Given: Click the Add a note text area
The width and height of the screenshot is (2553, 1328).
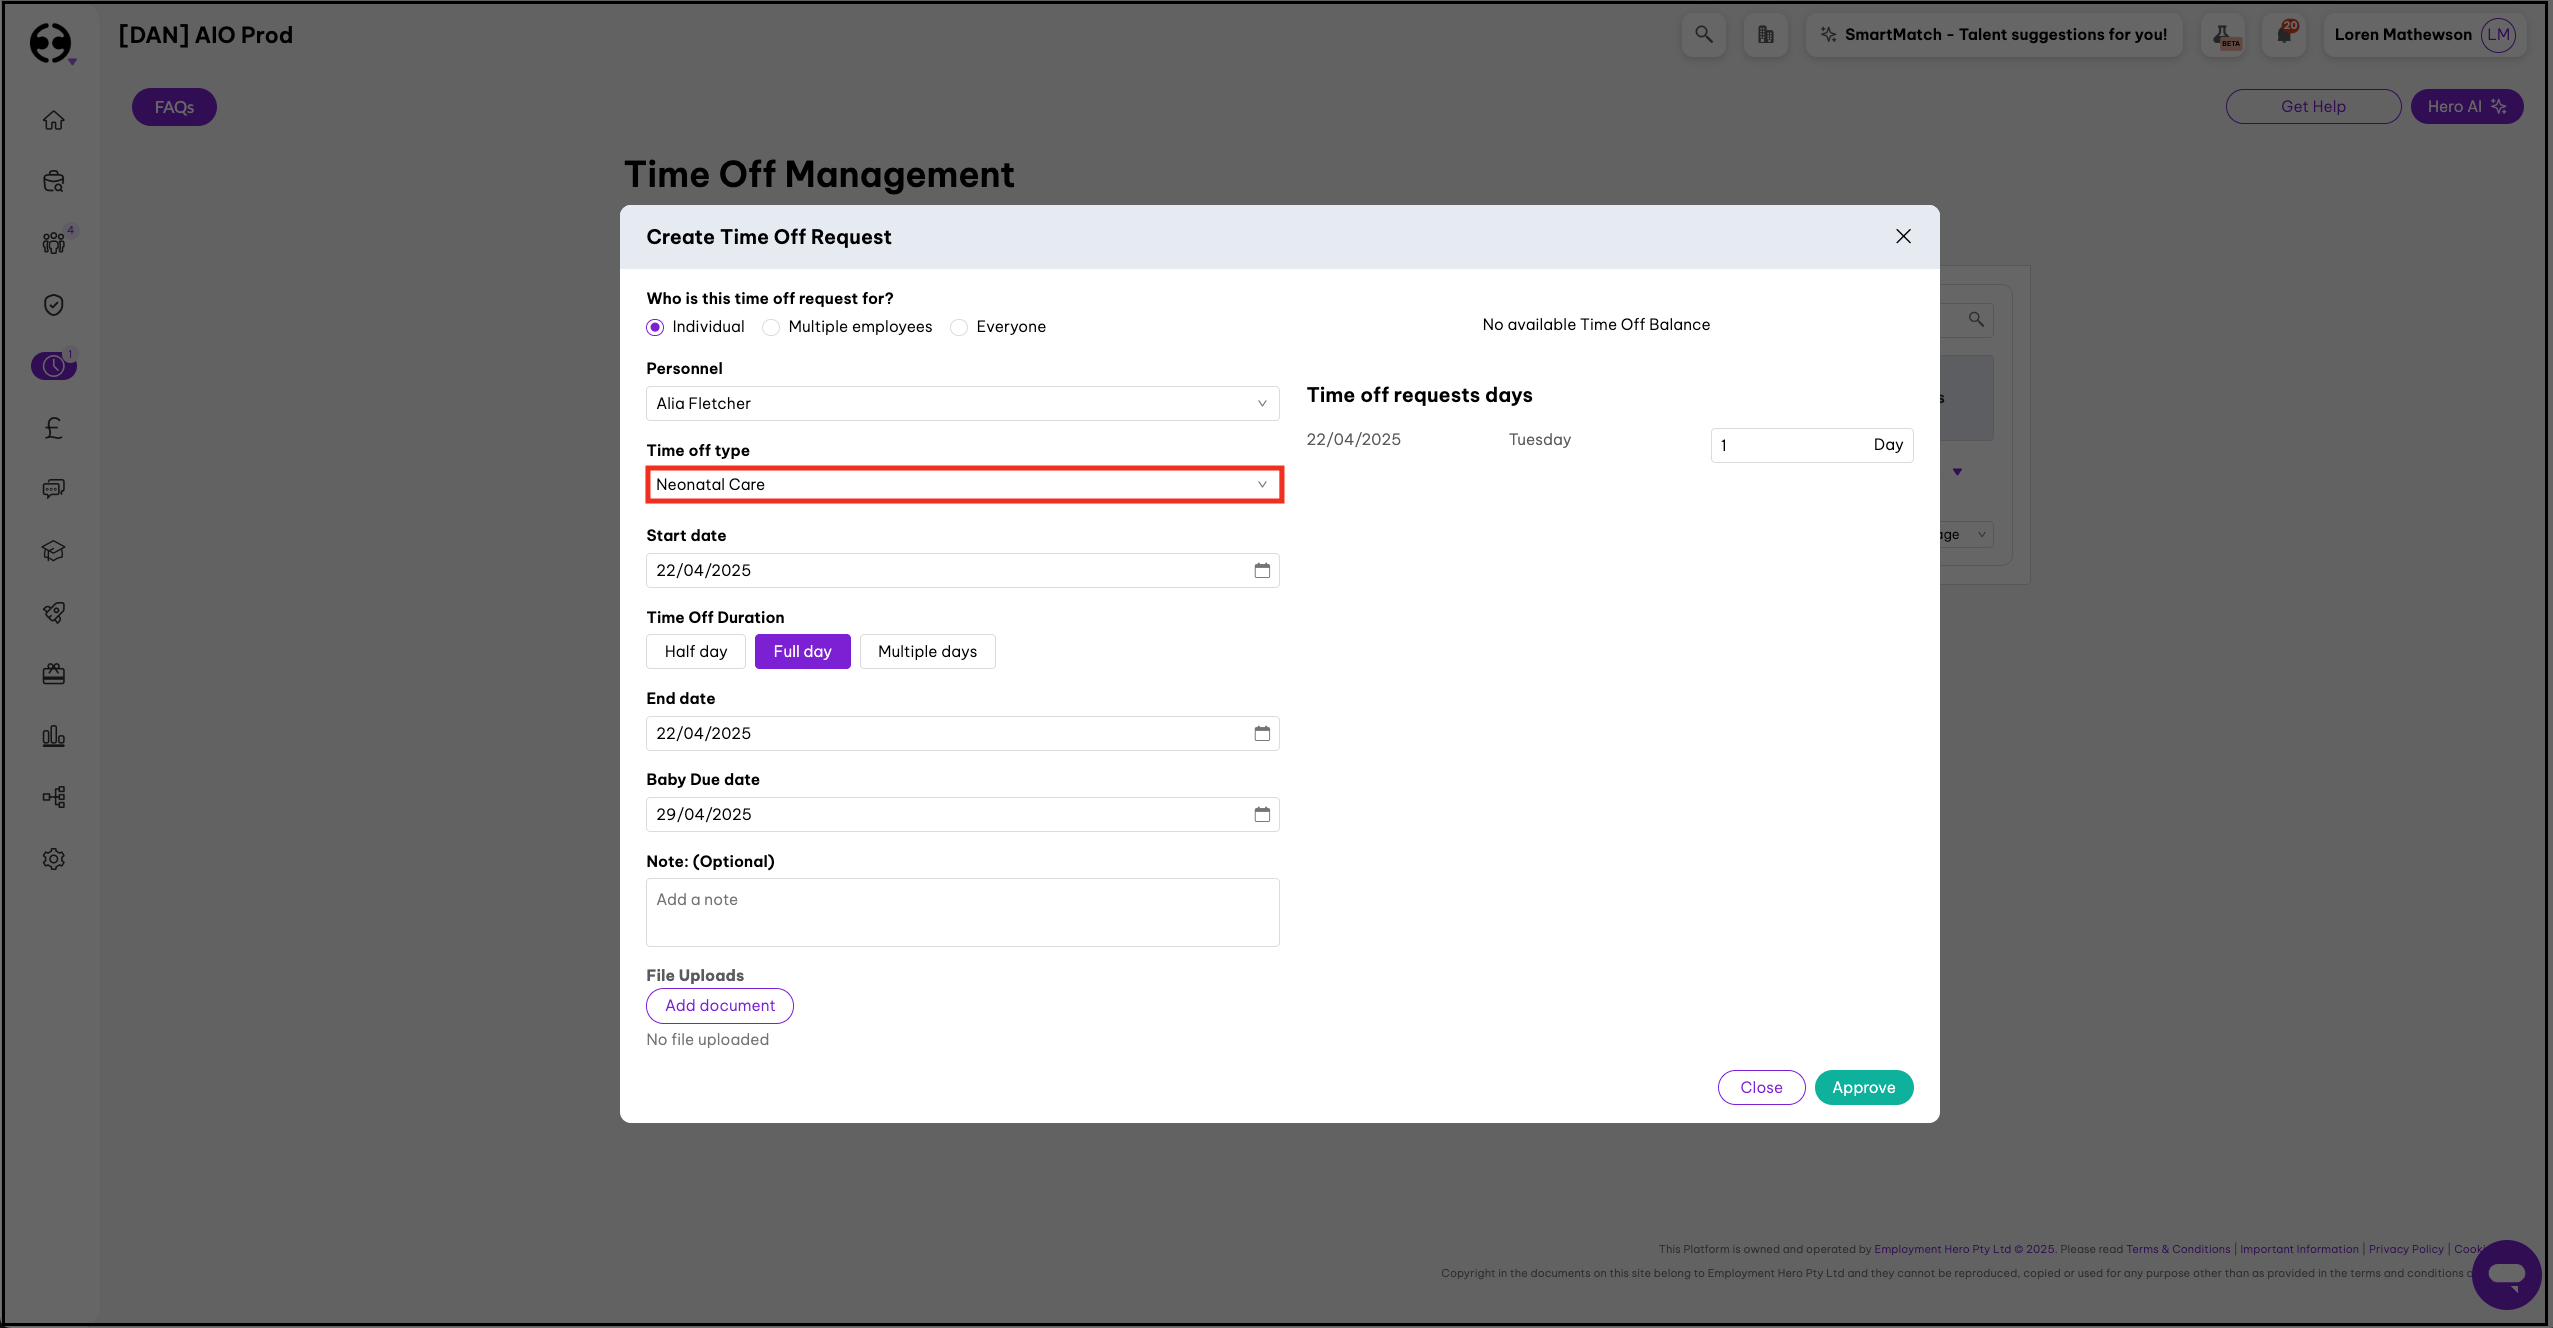Looking at the screenshot, I should point(962,912).
